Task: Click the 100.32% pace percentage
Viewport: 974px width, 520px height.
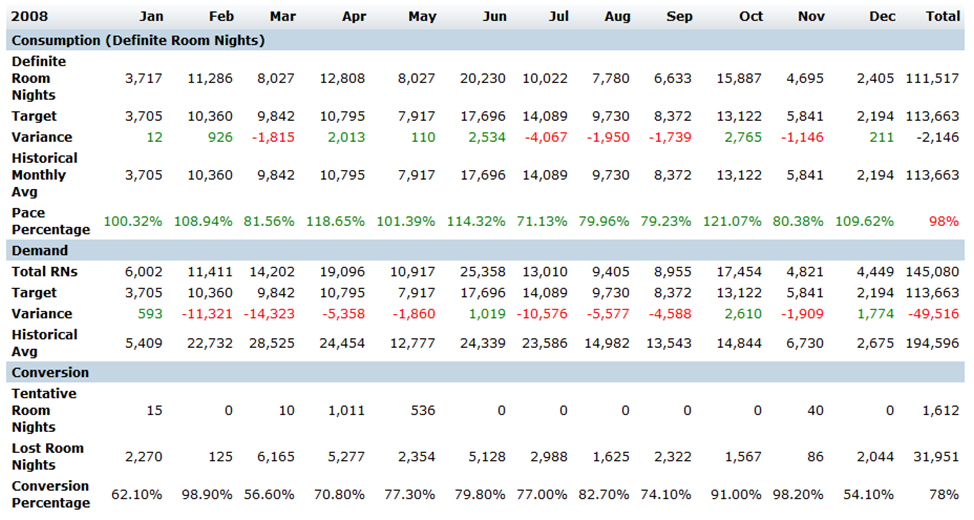Action: [133, 221]
